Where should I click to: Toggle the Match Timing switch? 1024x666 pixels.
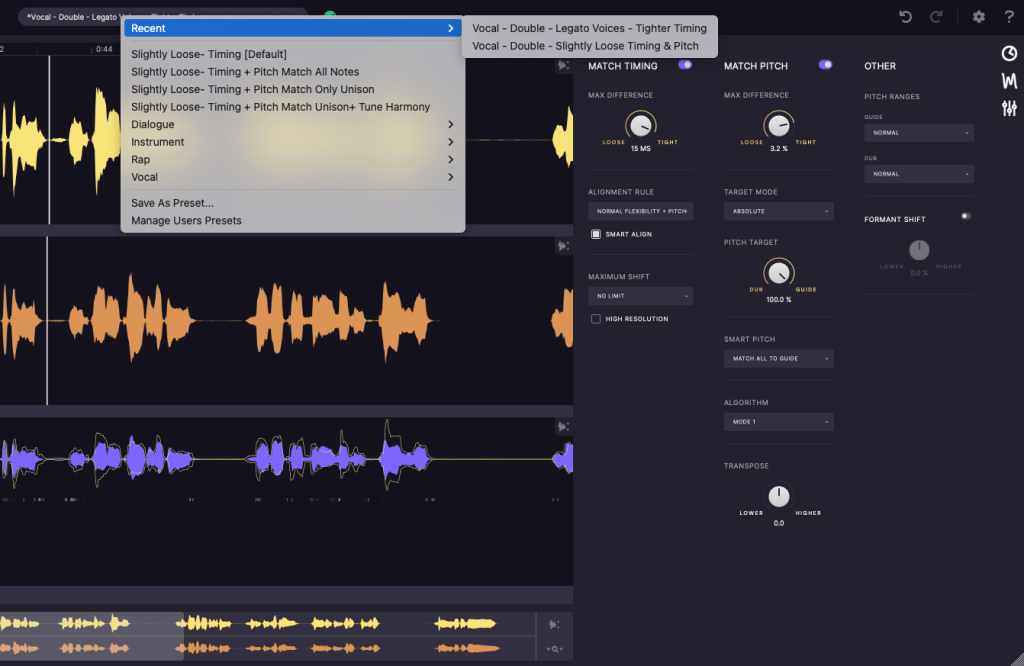685,65
